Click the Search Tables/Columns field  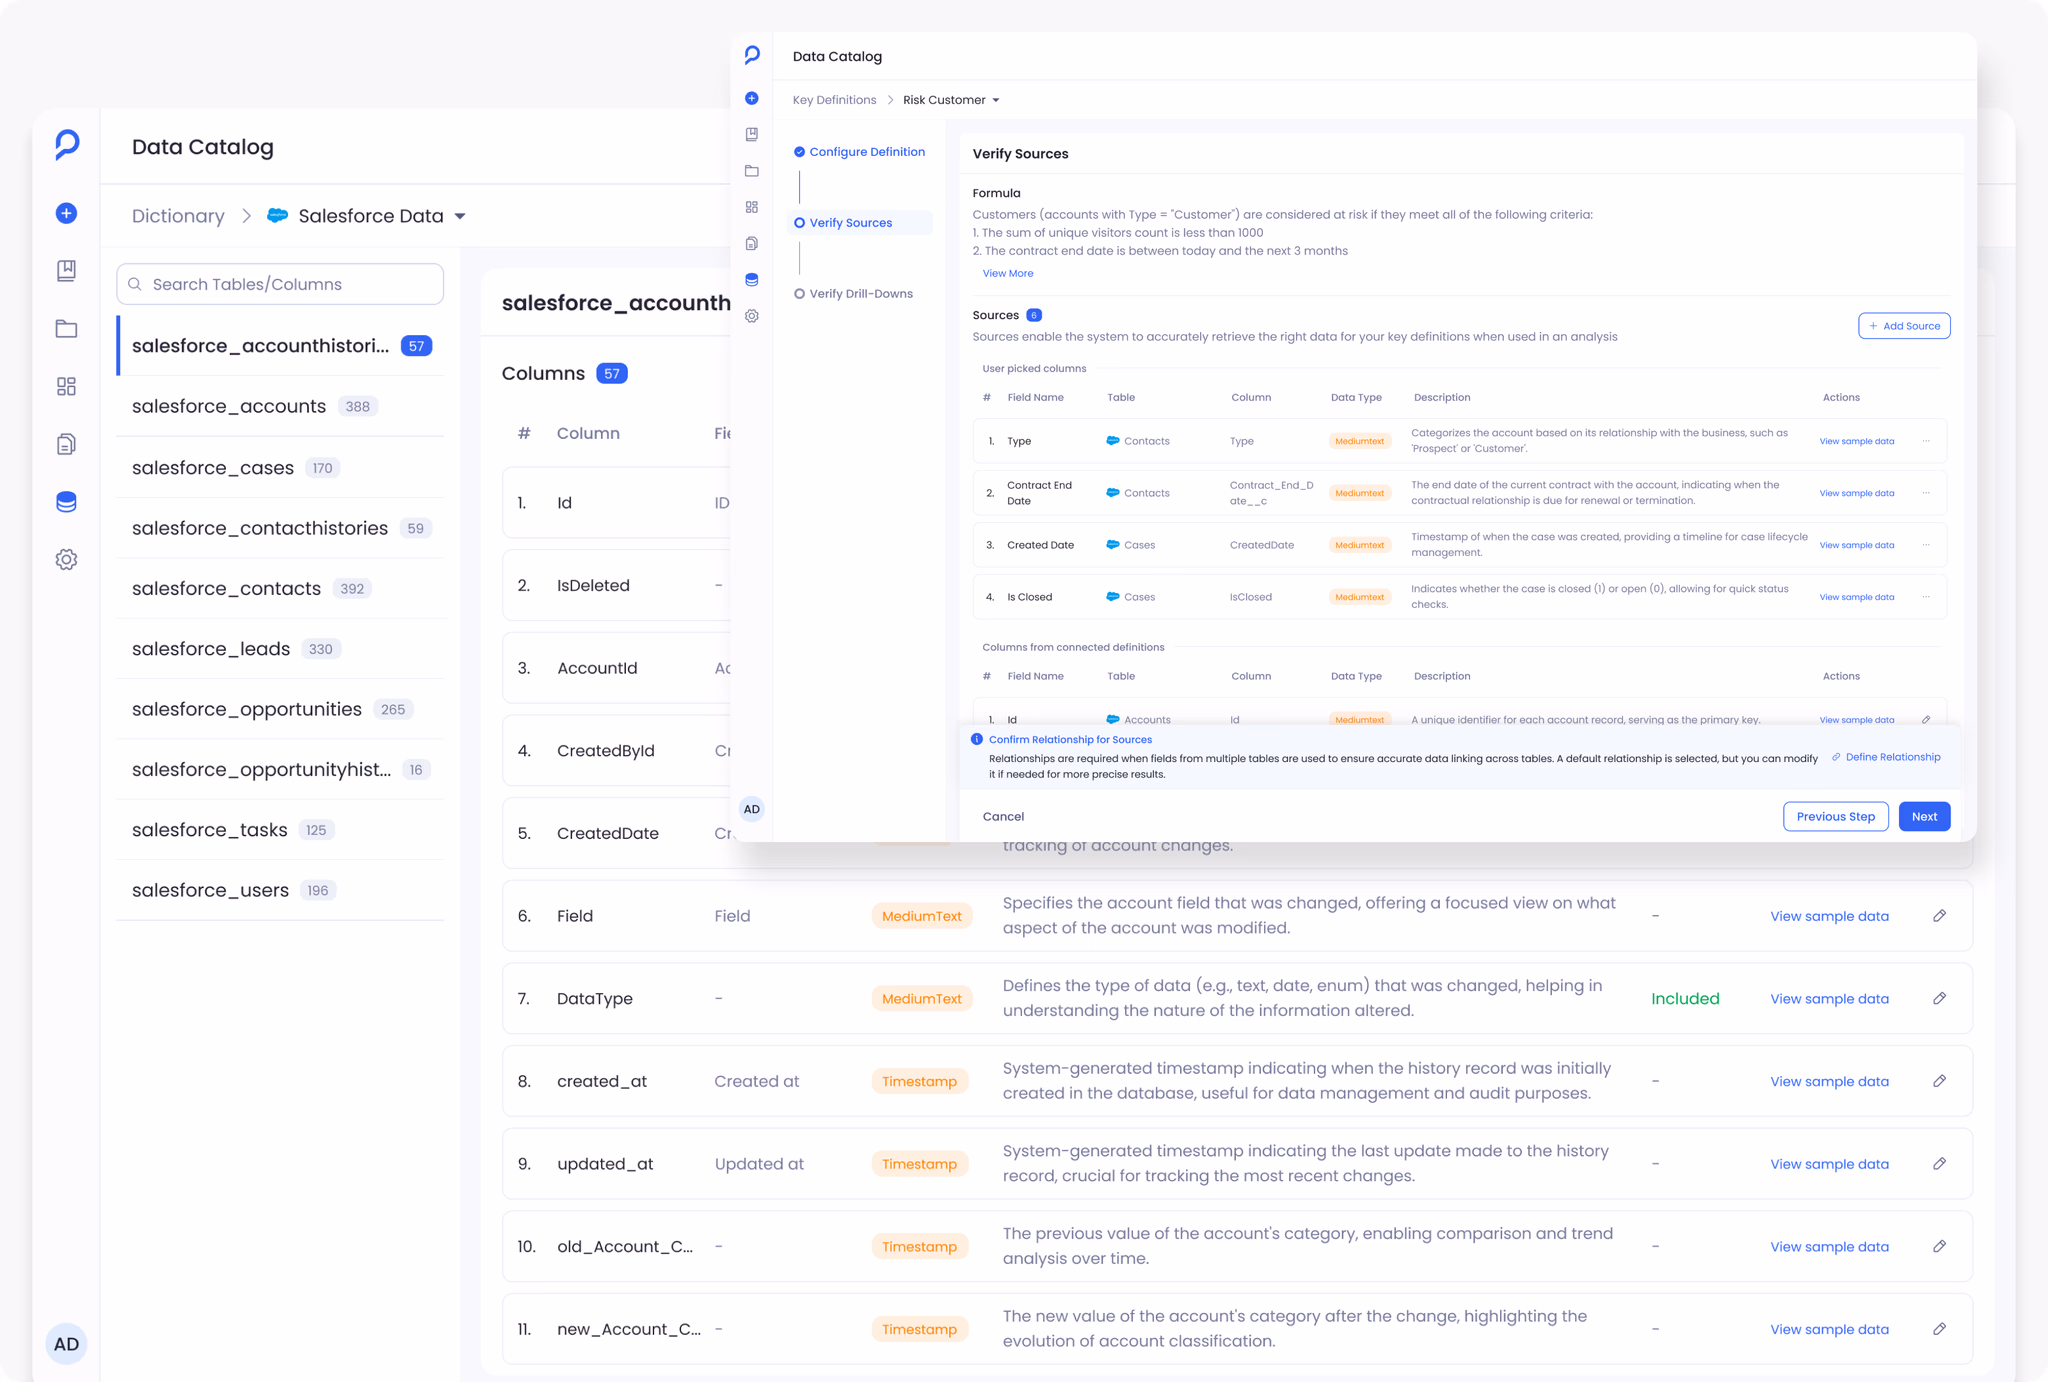coord(280,284)
